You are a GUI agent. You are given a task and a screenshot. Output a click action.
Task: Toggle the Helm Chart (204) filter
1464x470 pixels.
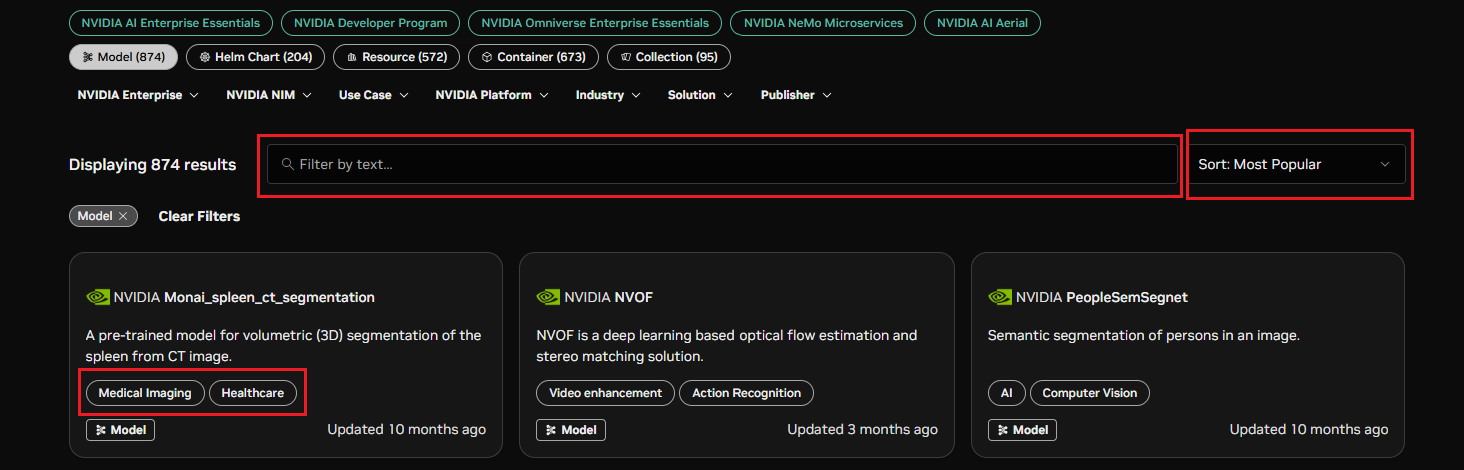point(255,57)
